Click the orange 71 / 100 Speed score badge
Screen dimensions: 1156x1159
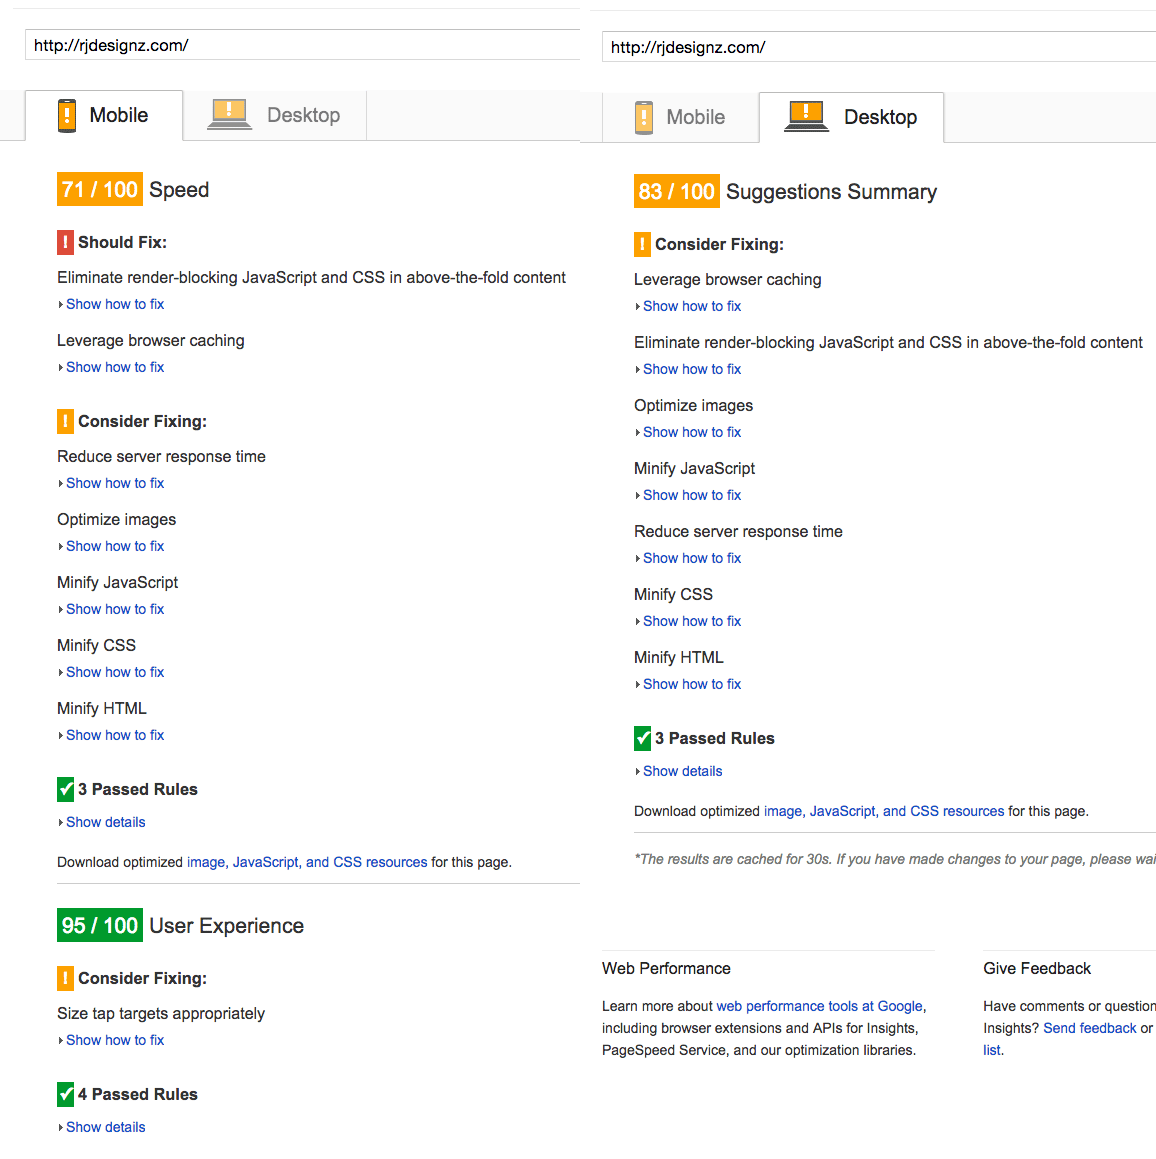100,189
